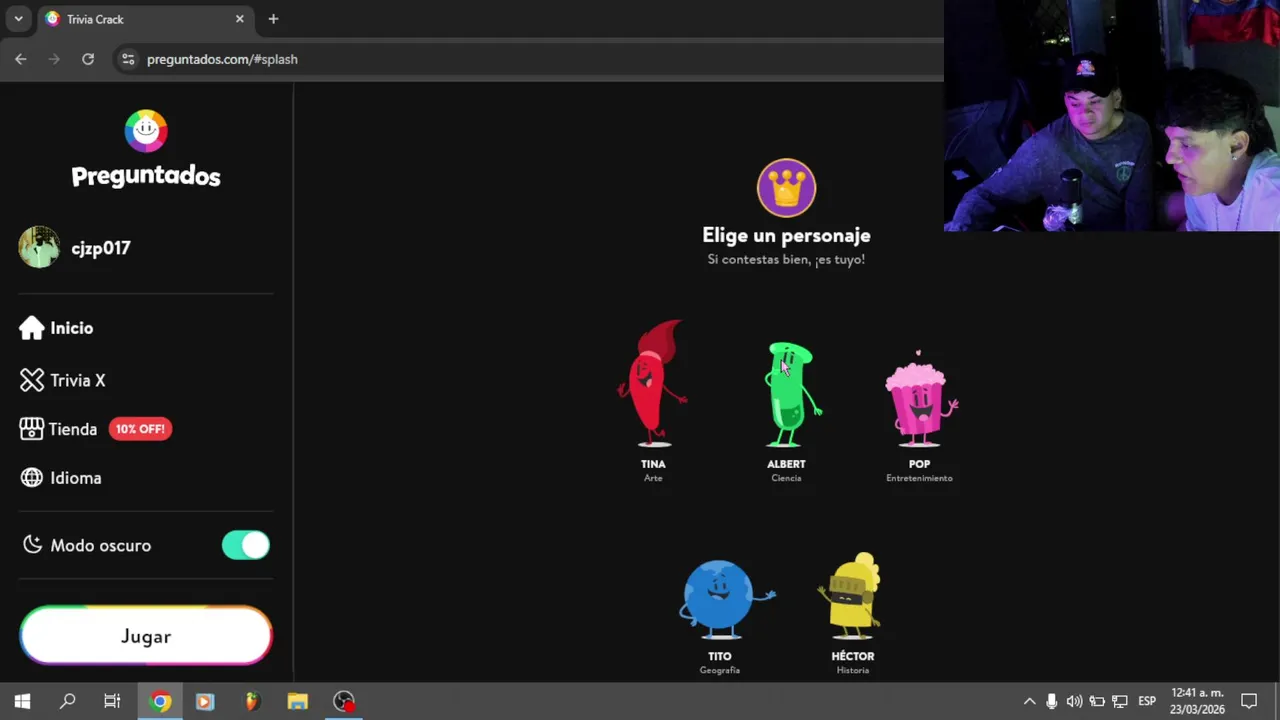Click the purple crown icon
Viewport: 1280px width, 720px height.
[x=786, y=188]
